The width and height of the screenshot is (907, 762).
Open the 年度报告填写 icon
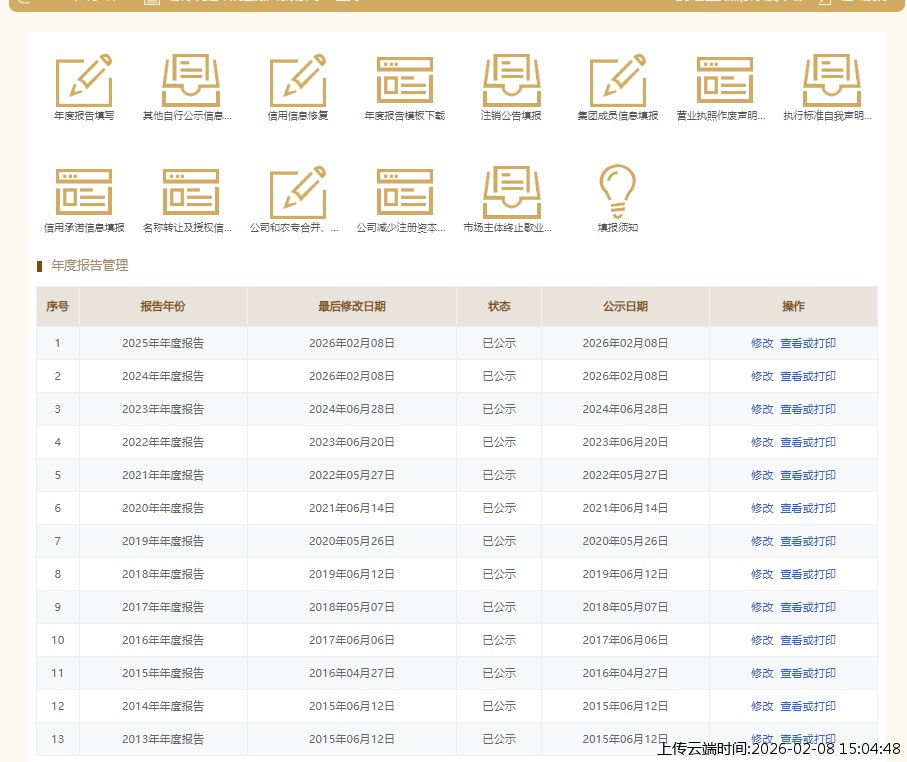[84, 81]
